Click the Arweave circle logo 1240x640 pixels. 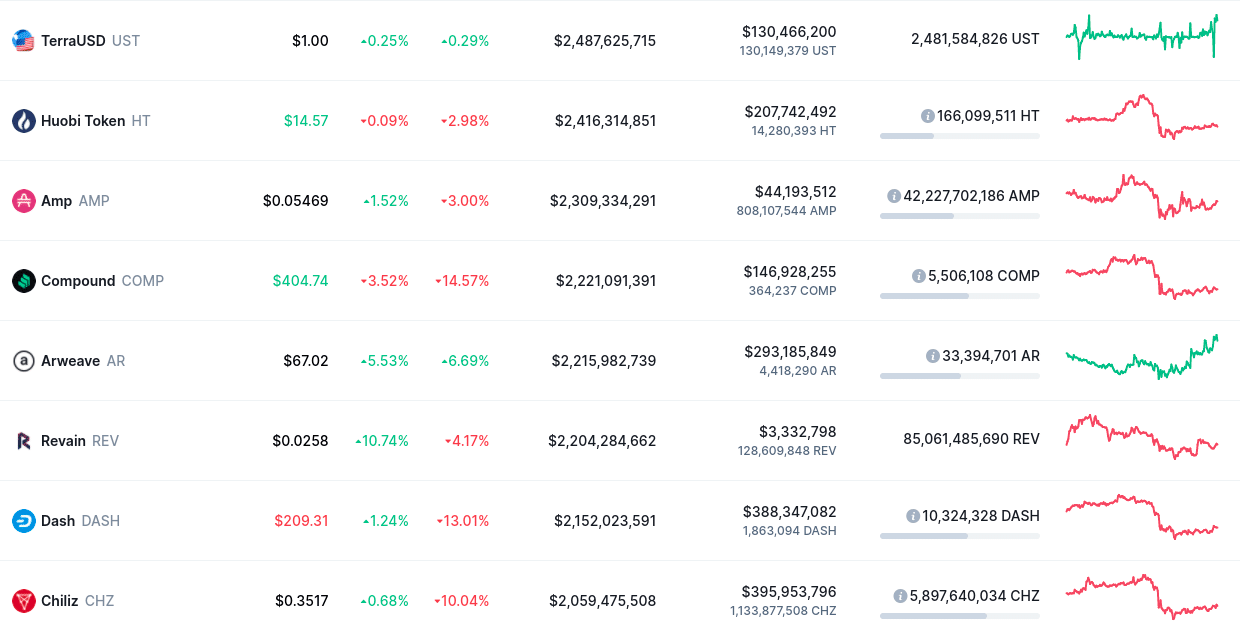24,361
